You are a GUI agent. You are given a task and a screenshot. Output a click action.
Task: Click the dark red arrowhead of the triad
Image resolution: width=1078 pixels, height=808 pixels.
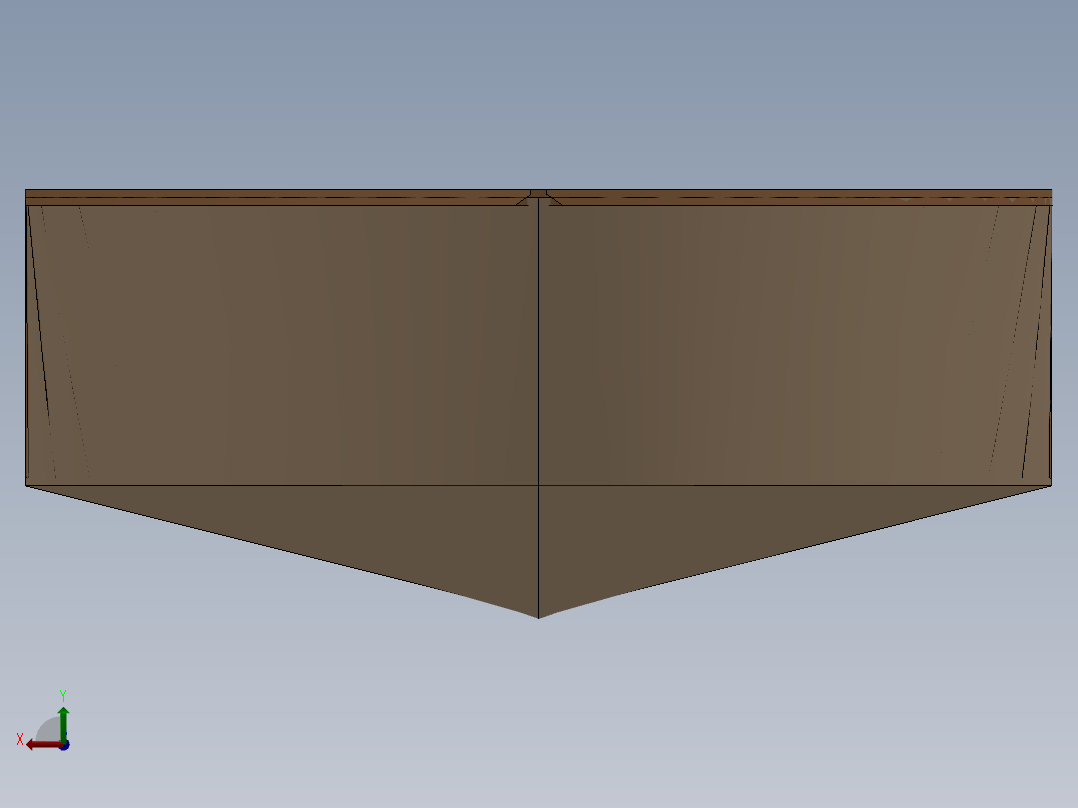pyautogui.click(x=31, y=745)
